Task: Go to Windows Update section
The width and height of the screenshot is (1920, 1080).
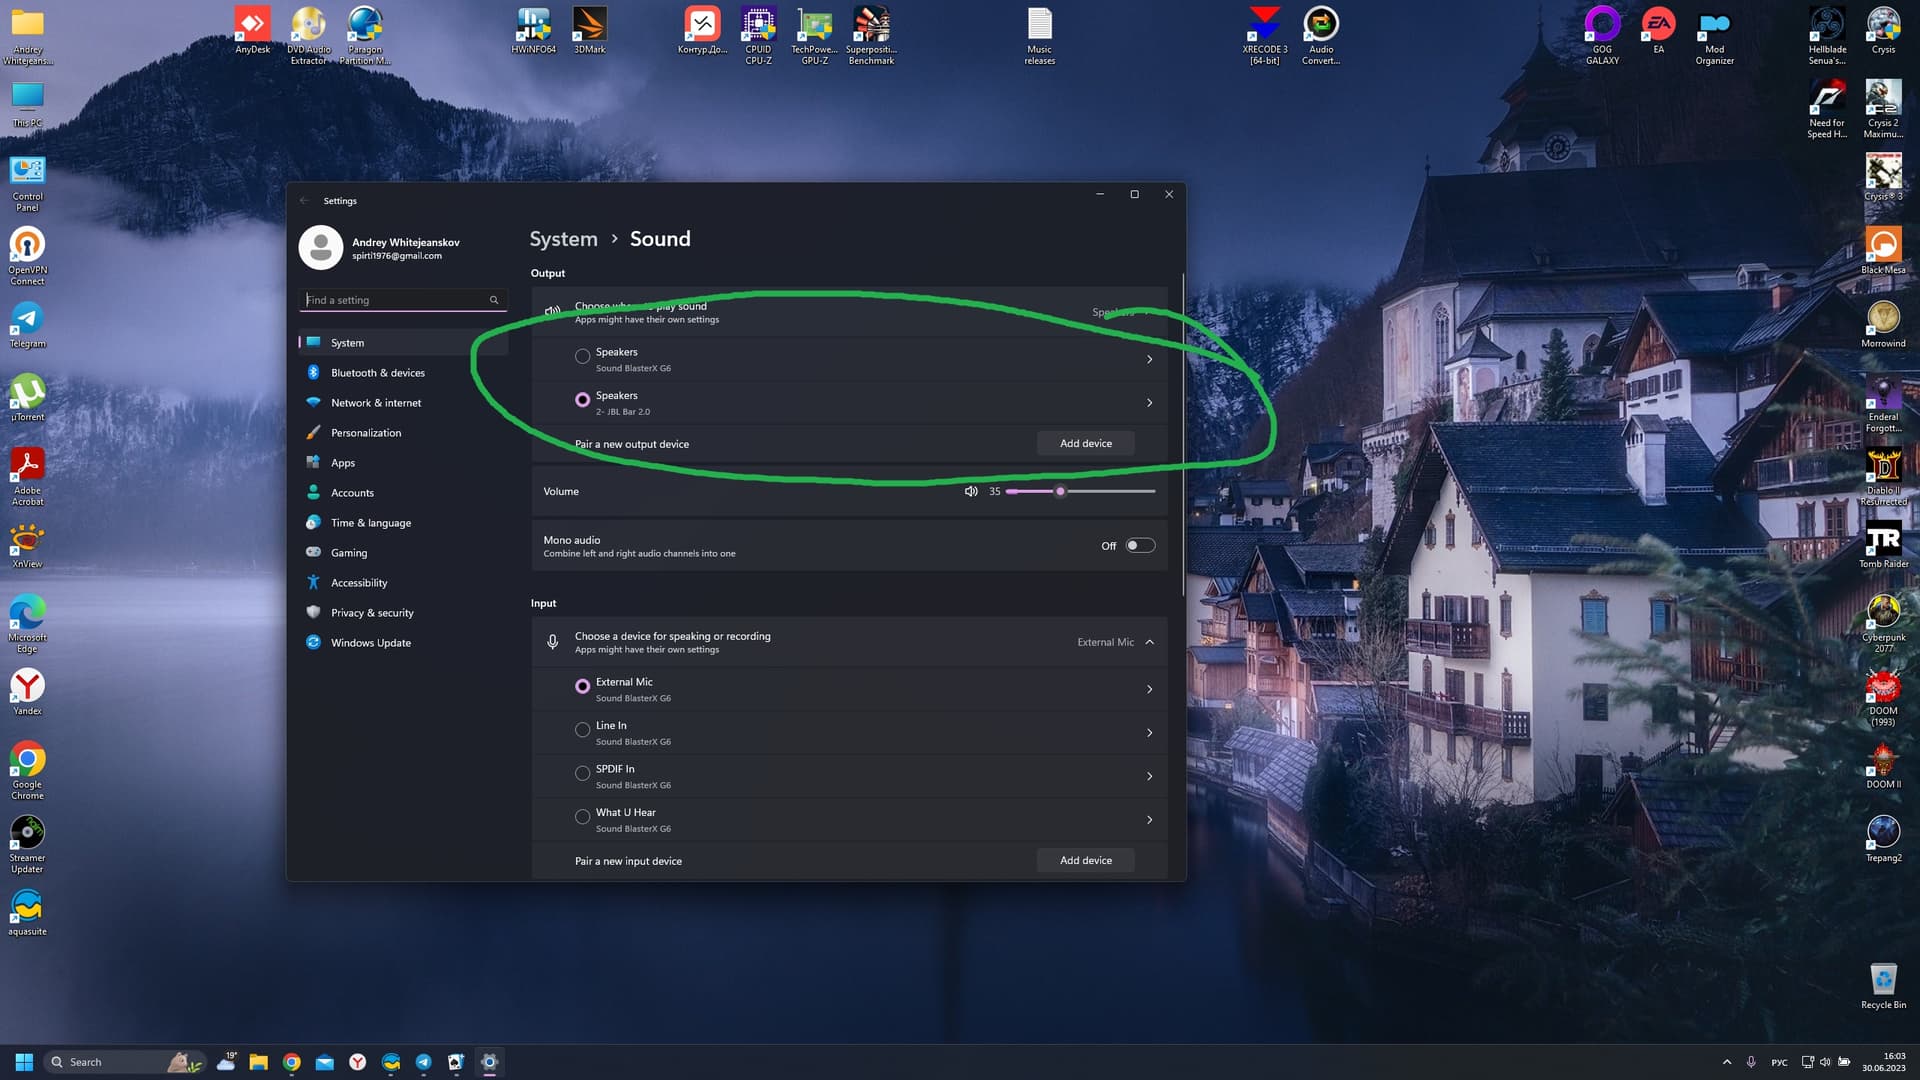Action: (x=370, y=643)
